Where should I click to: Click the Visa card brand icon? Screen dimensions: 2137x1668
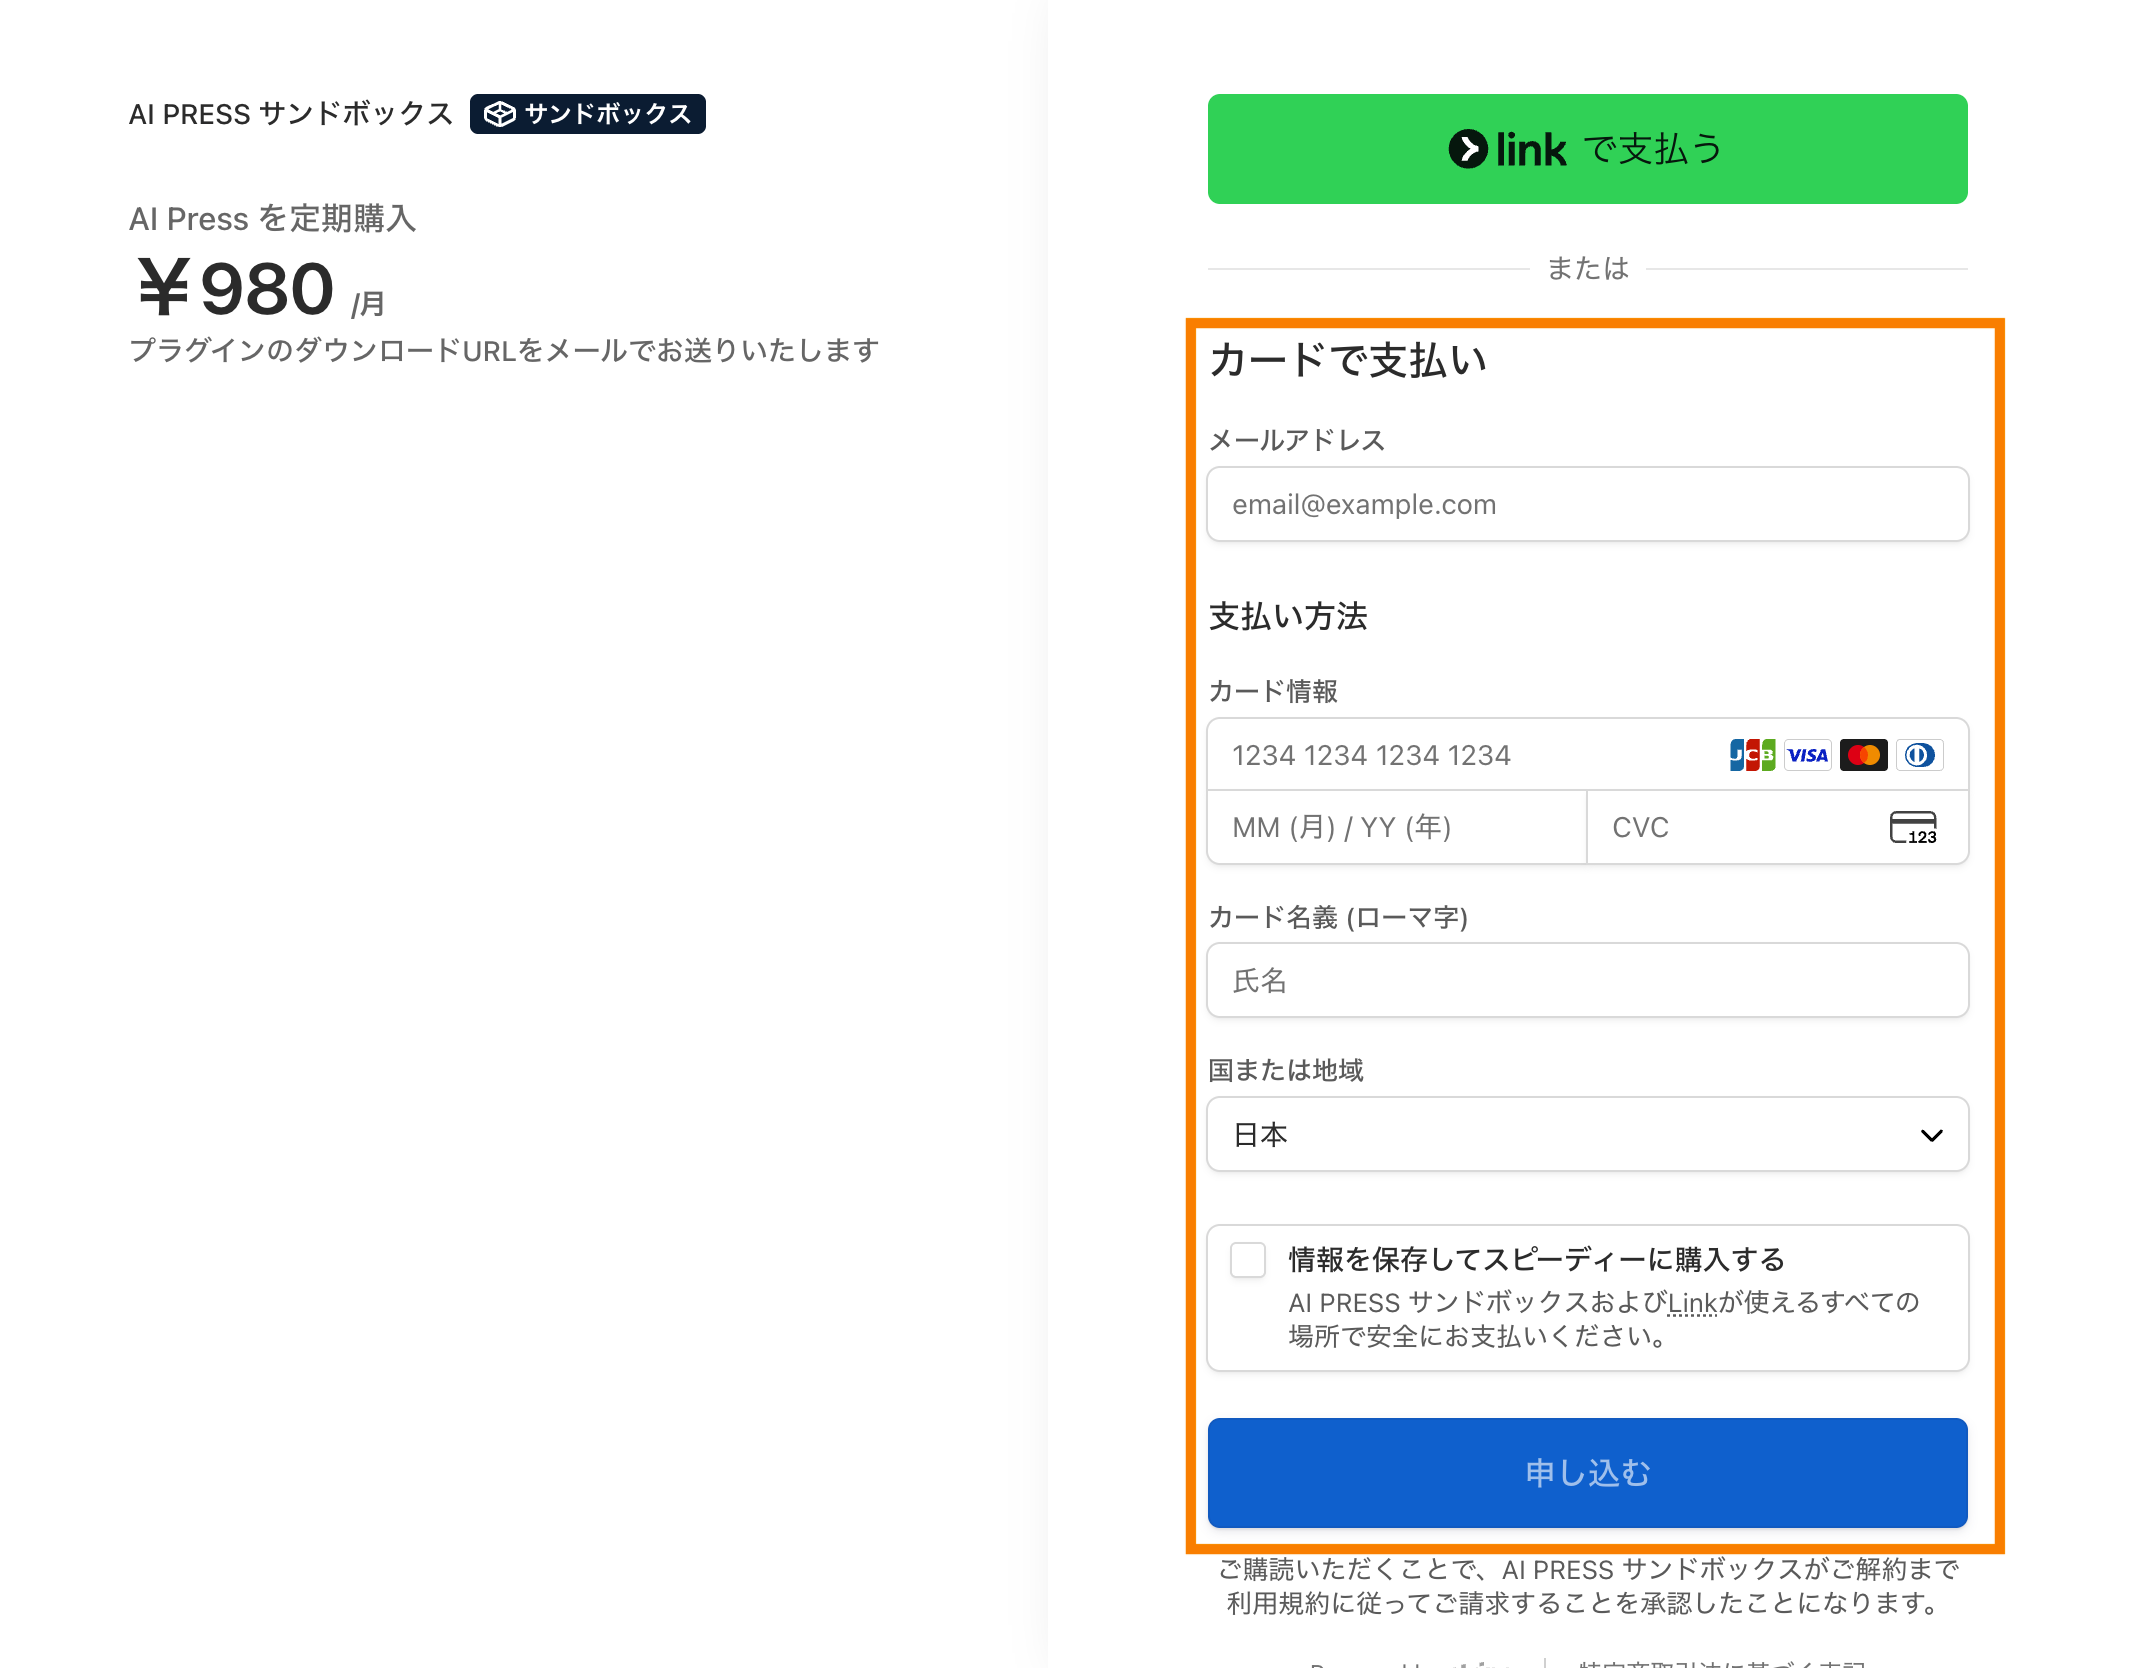click(x=1808, y=755)
